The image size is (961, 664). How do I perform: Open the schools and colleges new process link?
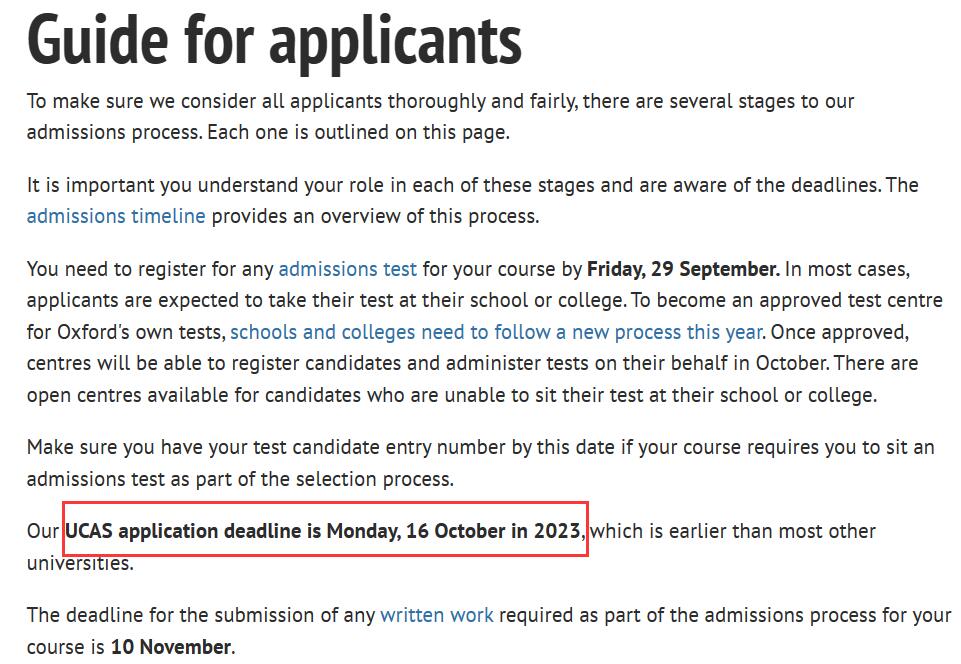[496, 332]
